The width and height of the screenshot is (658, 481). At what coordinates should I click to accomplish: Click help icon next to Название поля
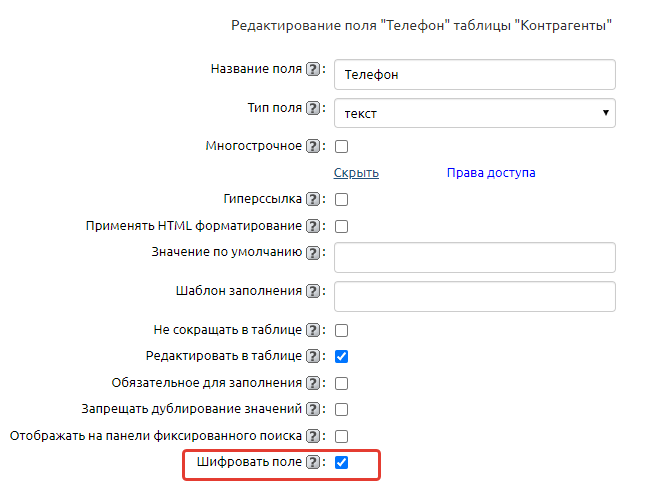pos(313,70)
